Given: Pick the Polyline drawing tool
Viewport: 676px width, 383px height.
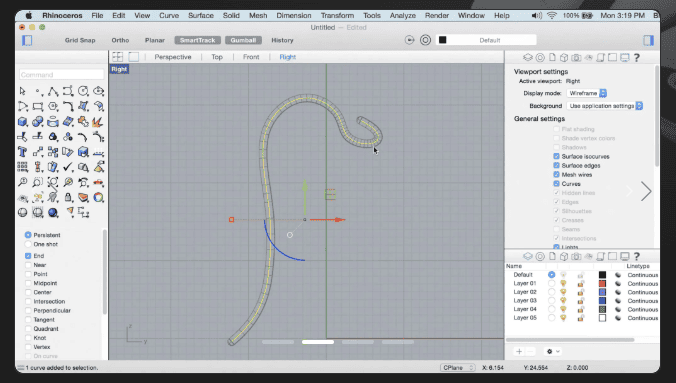Looking at the screenshot, I should coord(53,91).
